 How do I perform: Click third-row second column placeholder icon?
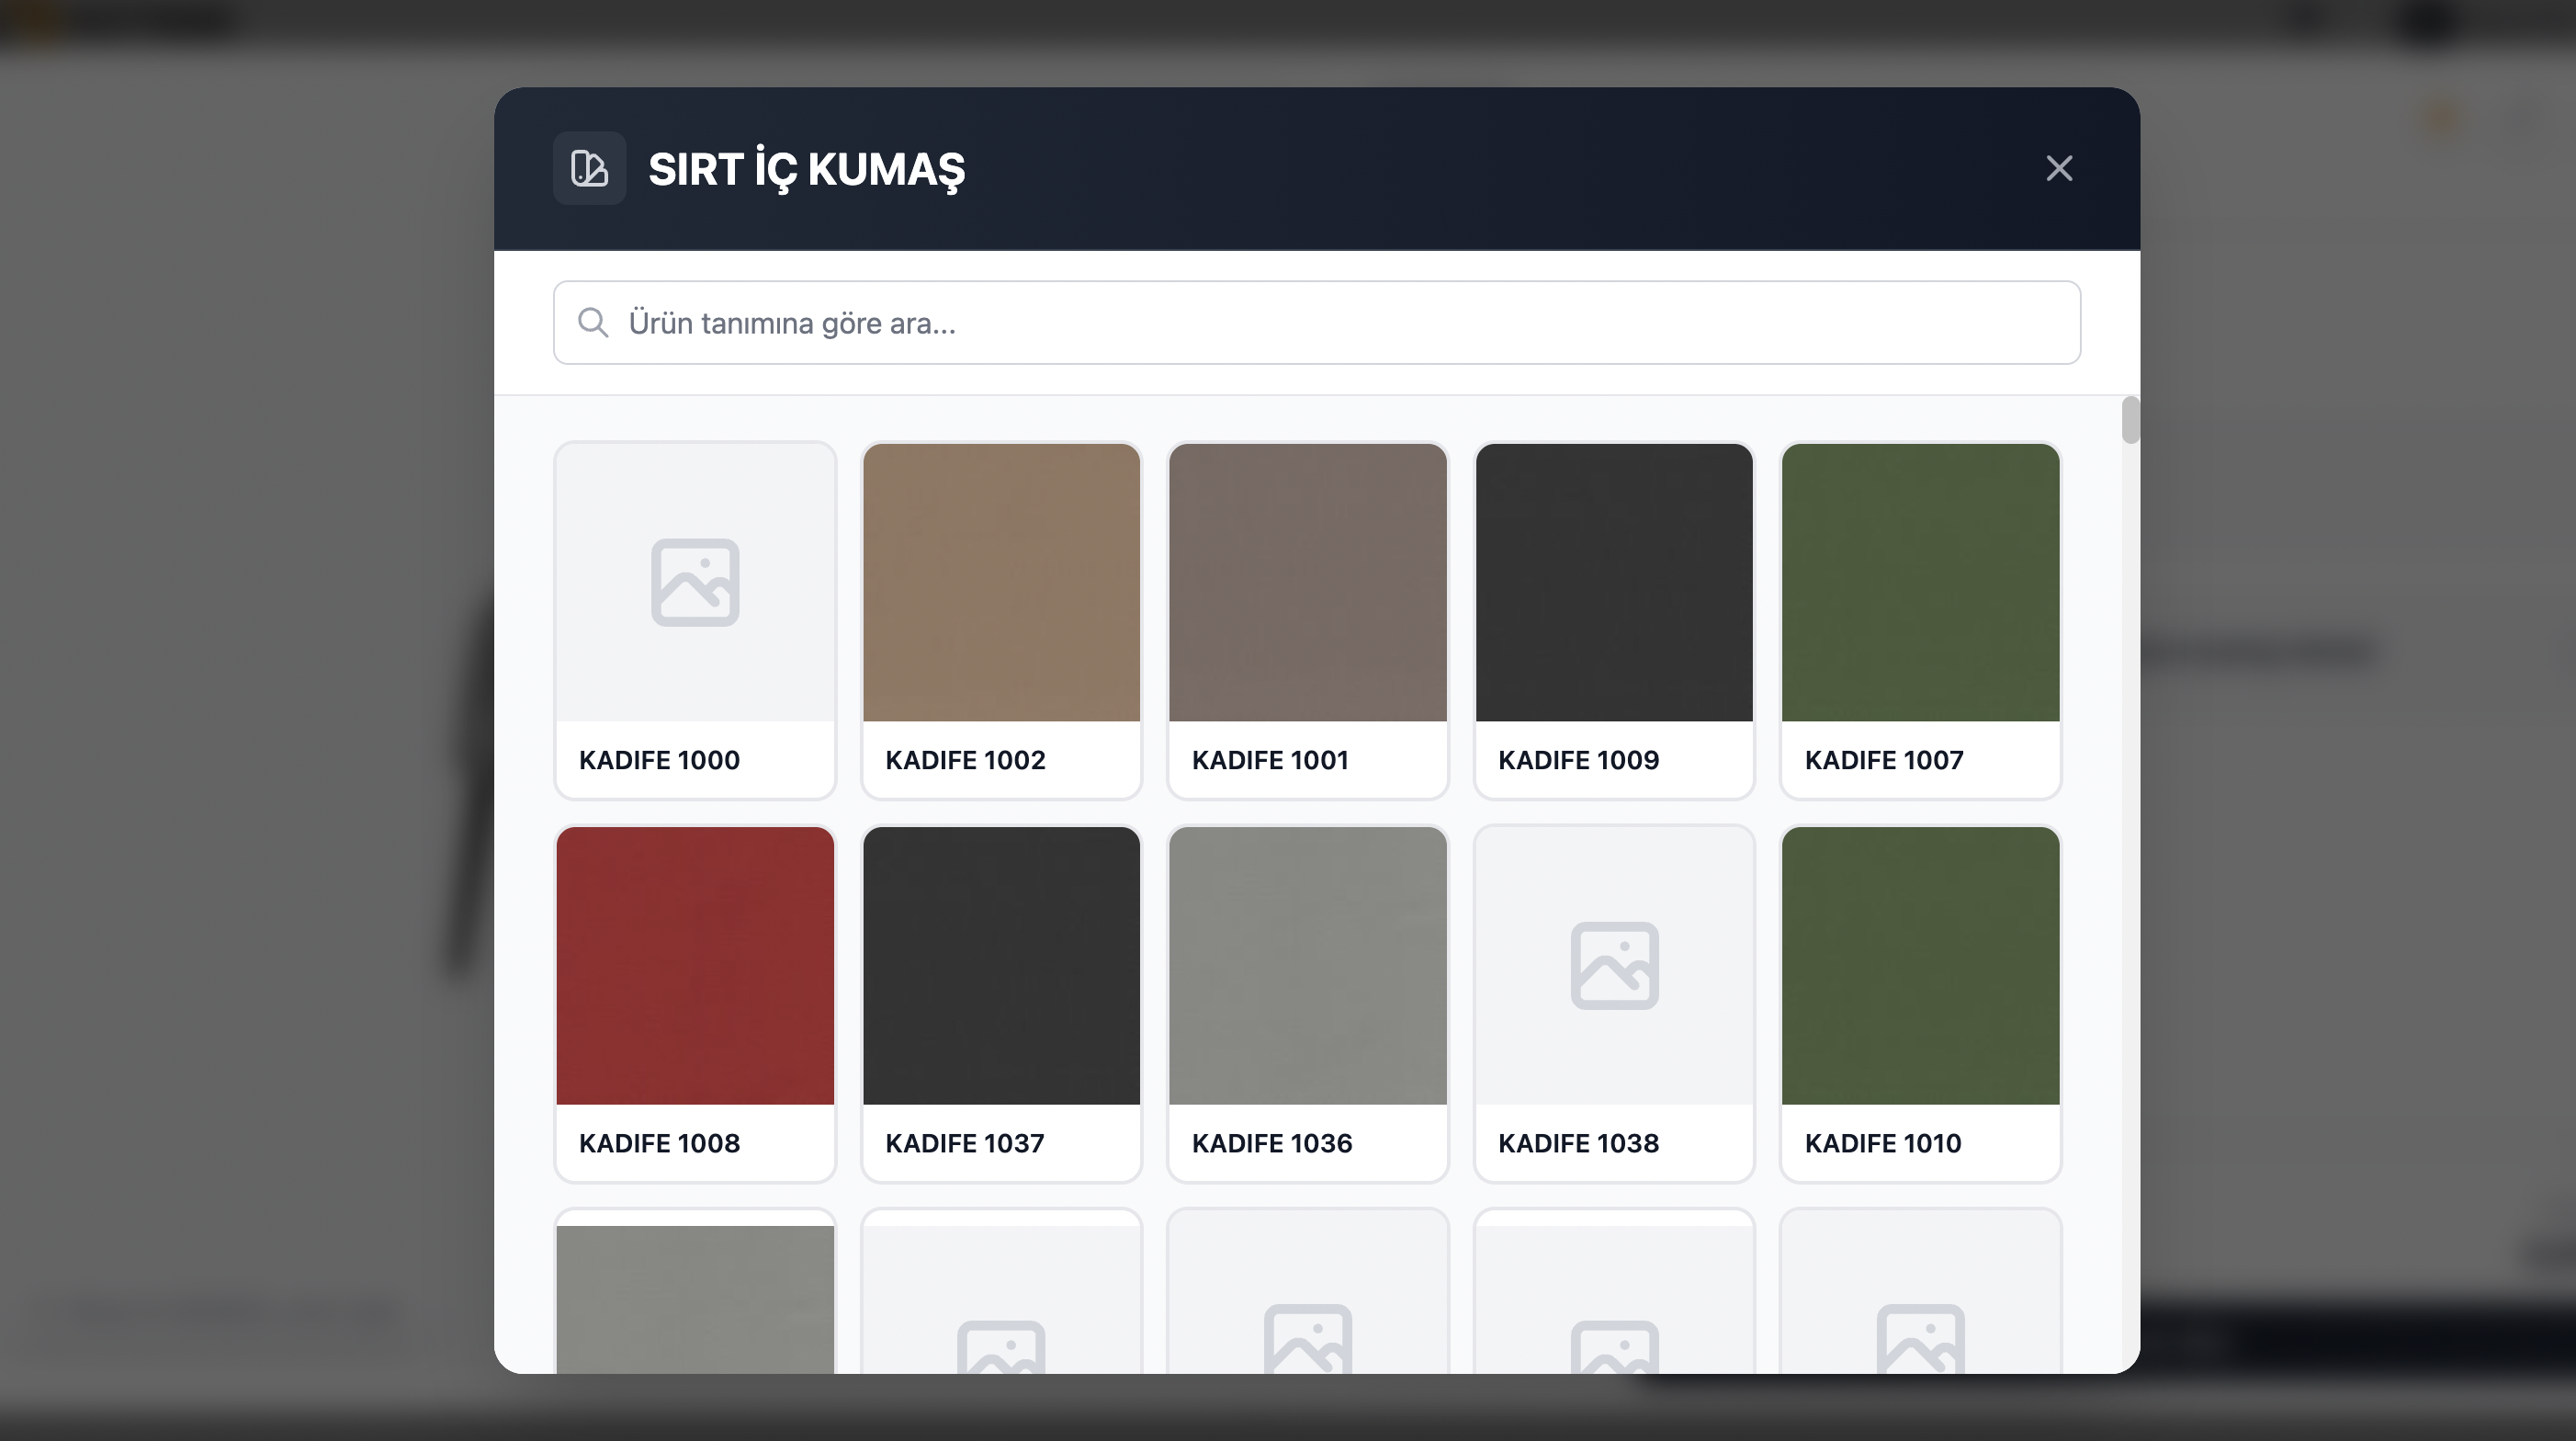click(1001, 1345)
